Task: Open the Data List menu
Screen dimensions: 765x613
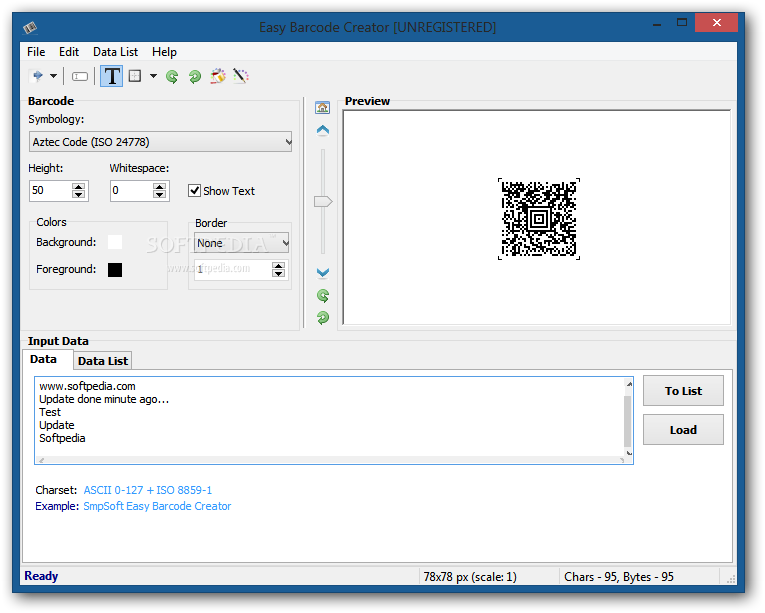Action: coord(116,52)
